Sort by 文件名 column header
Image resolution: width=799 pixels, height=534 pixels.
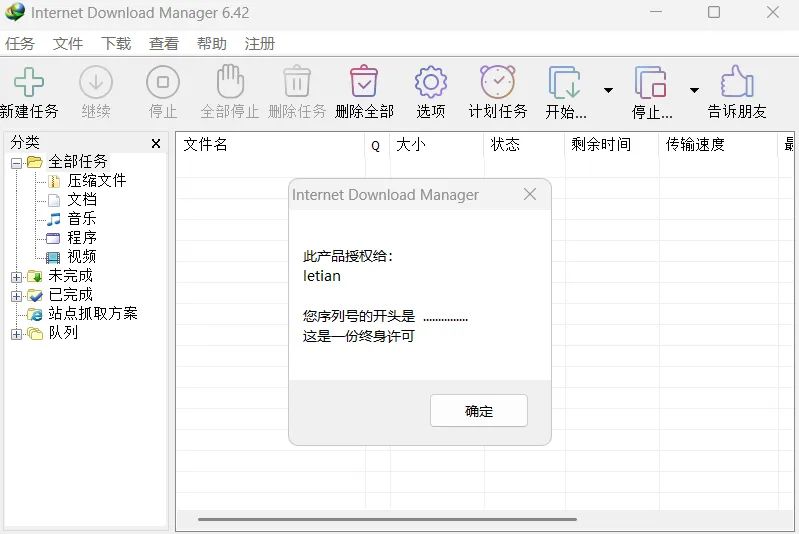click(x=271, y=145)
